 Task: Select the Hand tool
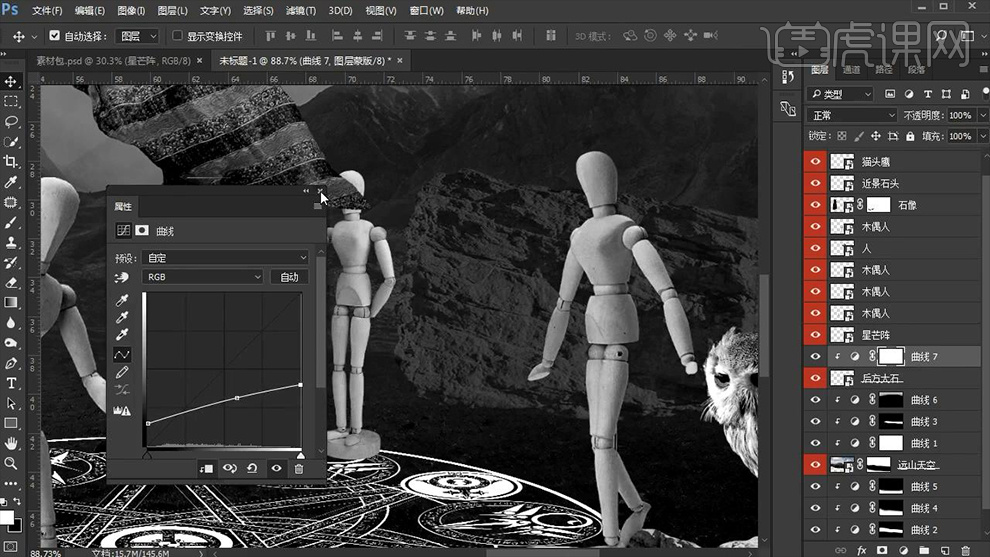(x=11, y=443)
